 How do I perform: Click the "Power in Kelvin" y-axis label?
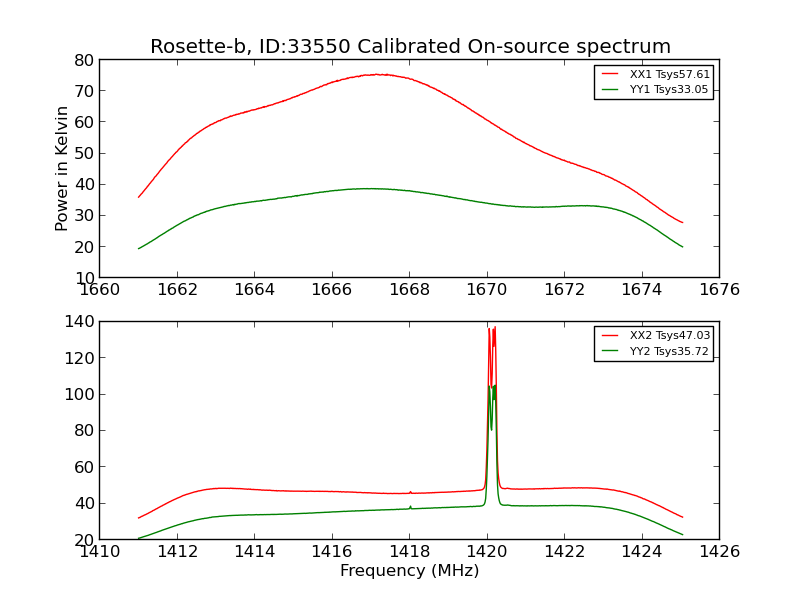tap(61, 169)
